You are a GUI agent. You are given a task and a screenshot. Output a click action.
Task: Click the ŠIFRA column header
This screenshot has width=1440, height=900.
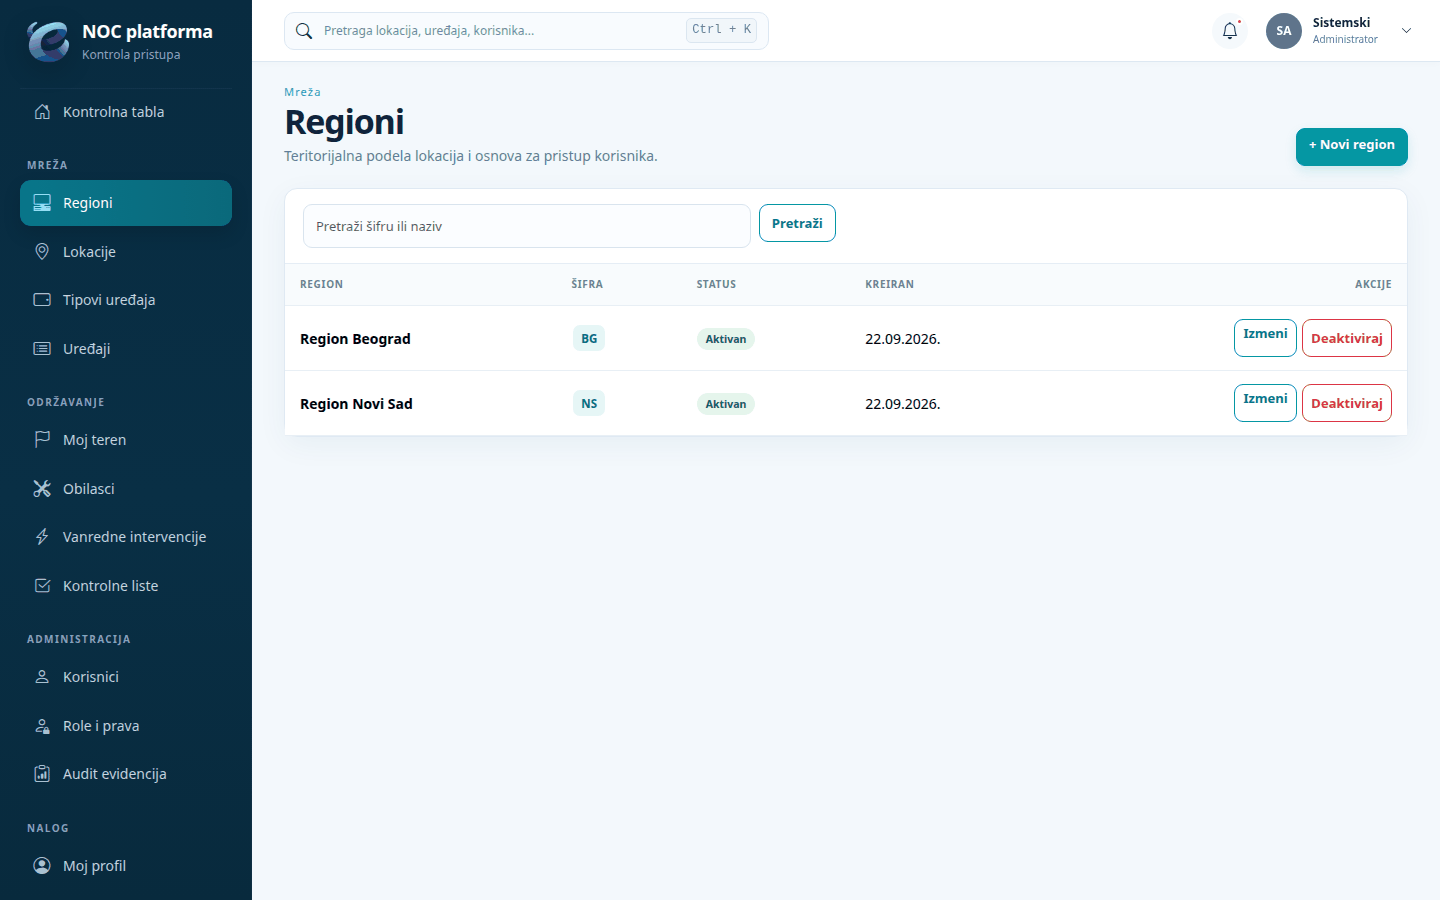pyautogui.click(x=587, y=285)
